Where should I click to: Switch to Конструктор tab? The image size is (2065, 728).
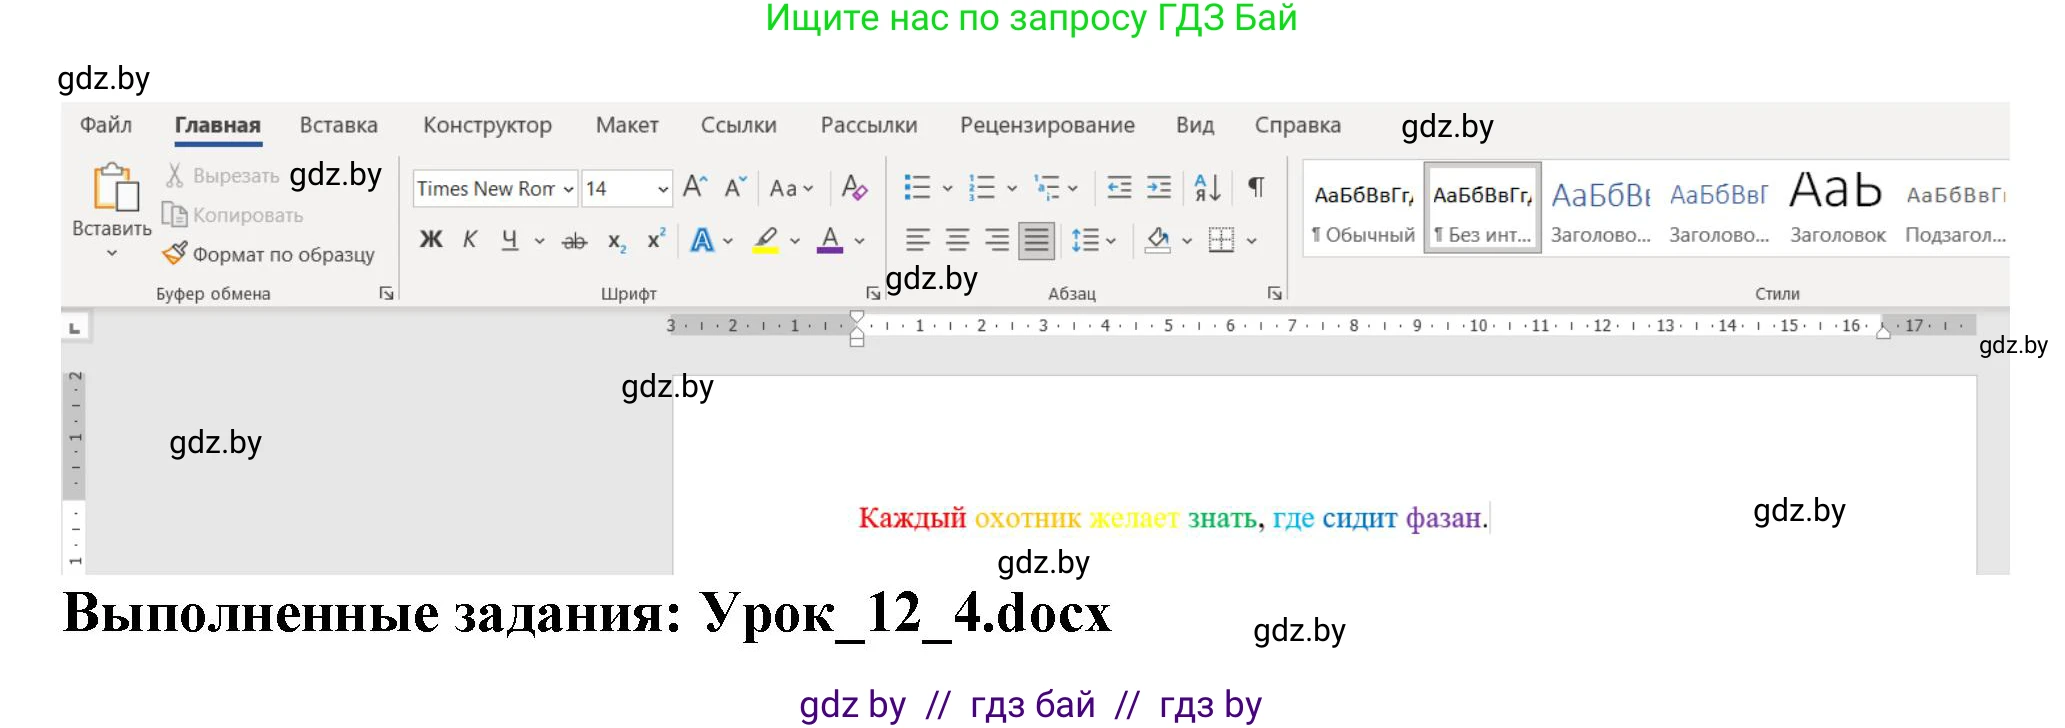tap(487, 125)
